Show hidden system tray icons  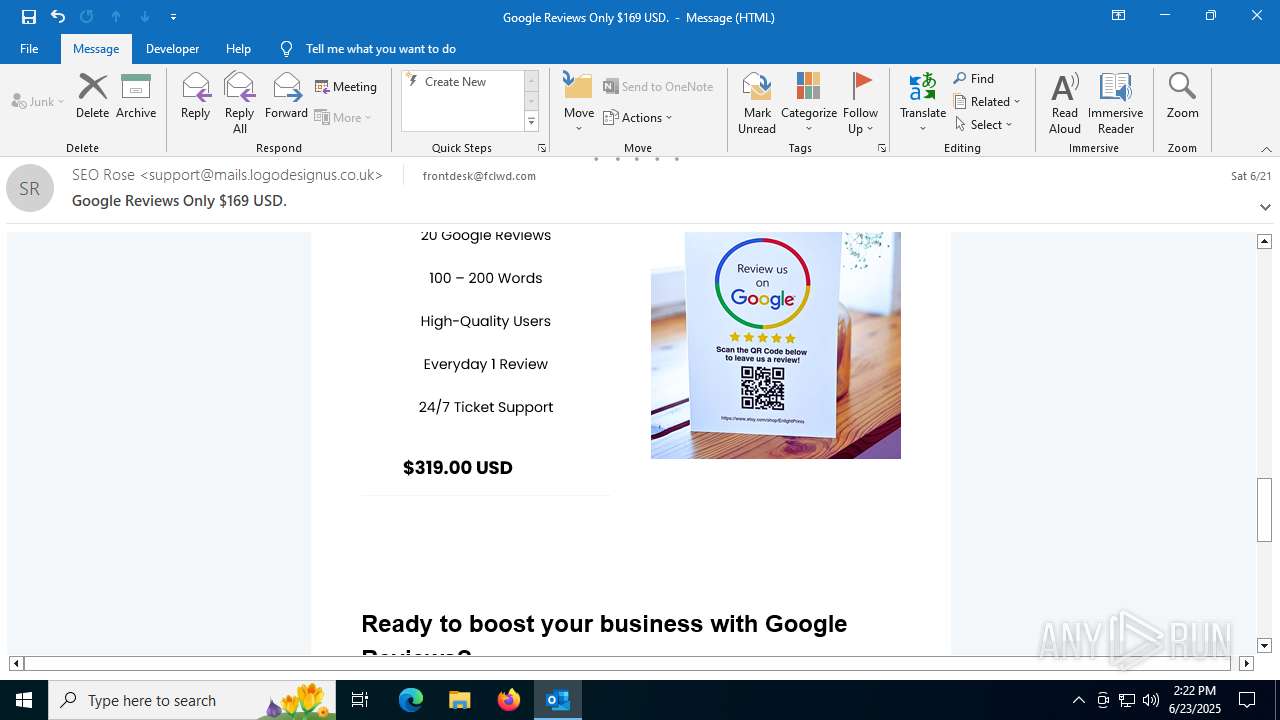point(1078,700)
